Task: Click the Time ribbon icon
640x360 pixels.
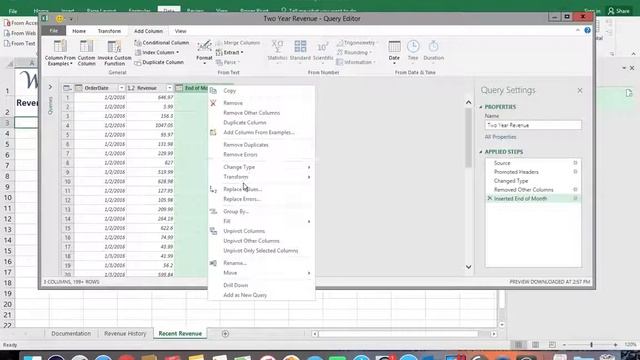Action: [x=413, y=47]
